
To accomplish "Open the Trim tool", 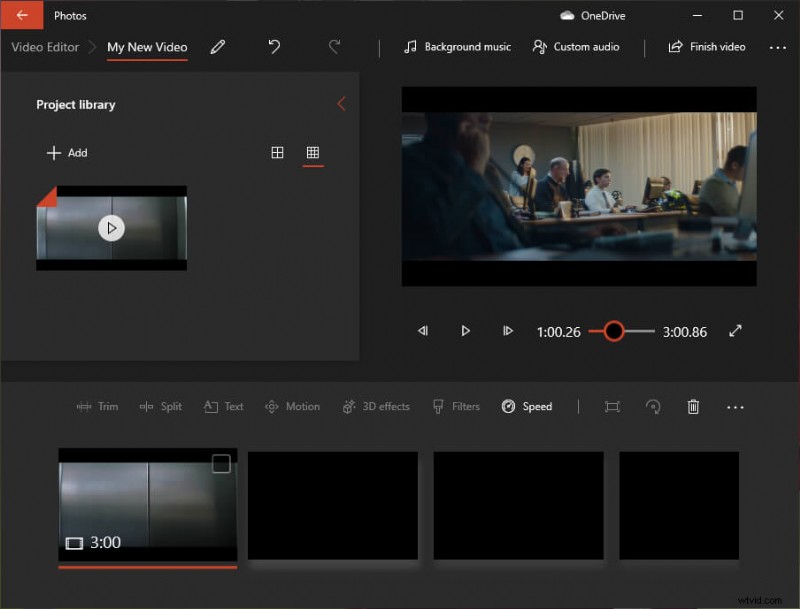I will pyautogui.click(x=98, y=406).
